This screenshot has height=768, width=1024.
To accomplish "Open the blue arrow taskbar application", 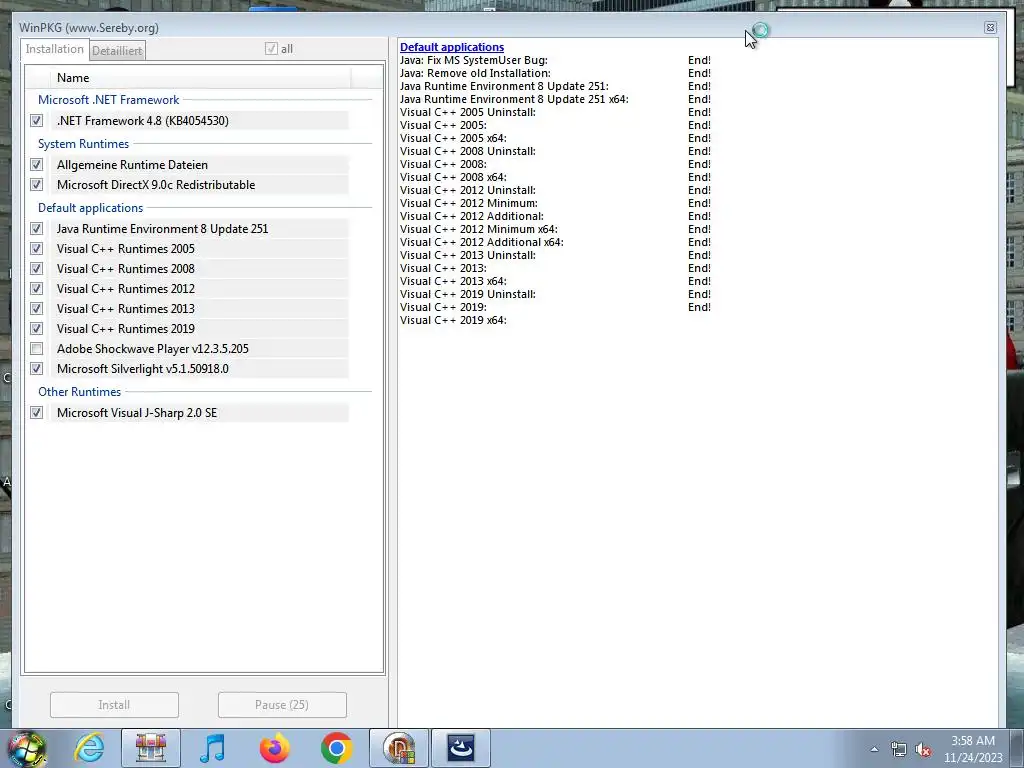I will 460,748.
